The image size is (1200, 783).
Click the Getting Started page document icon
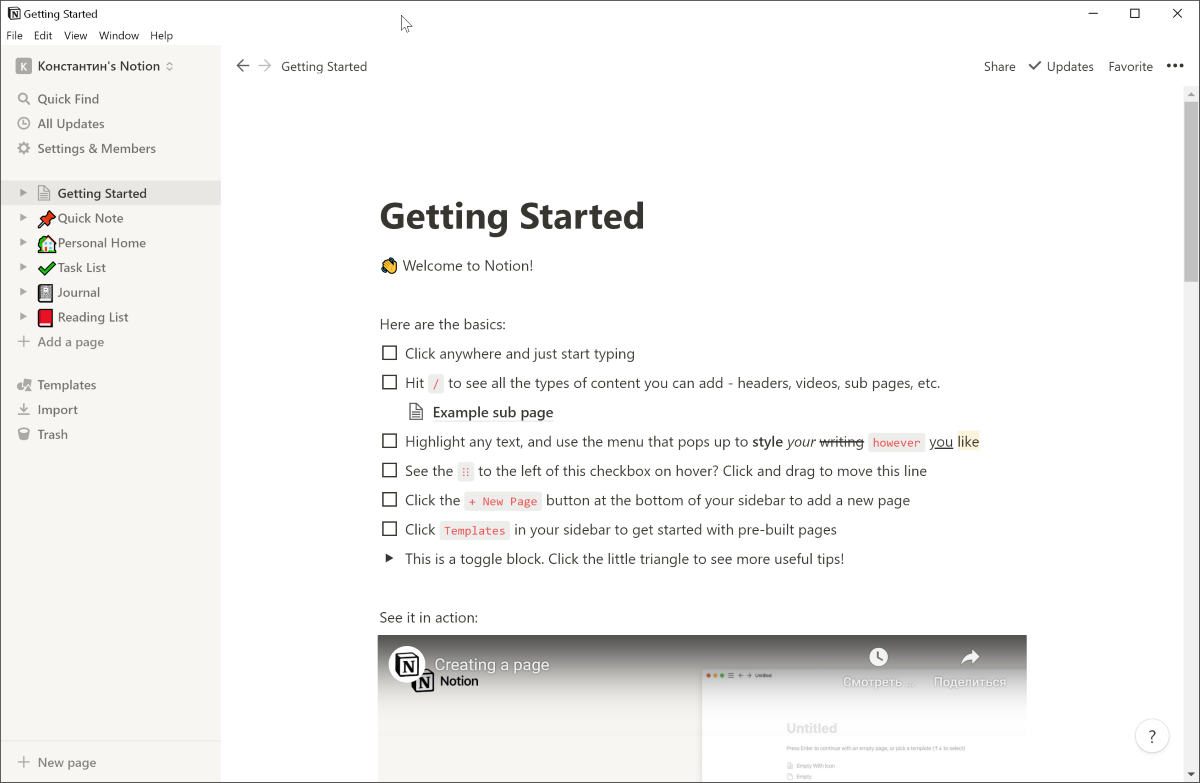(44, 193)
